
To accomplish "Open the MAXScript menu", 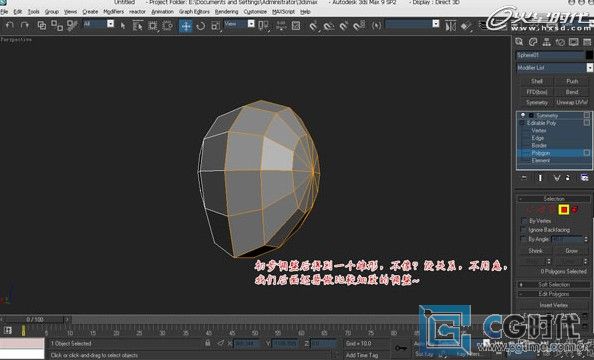I will (283, 12).
